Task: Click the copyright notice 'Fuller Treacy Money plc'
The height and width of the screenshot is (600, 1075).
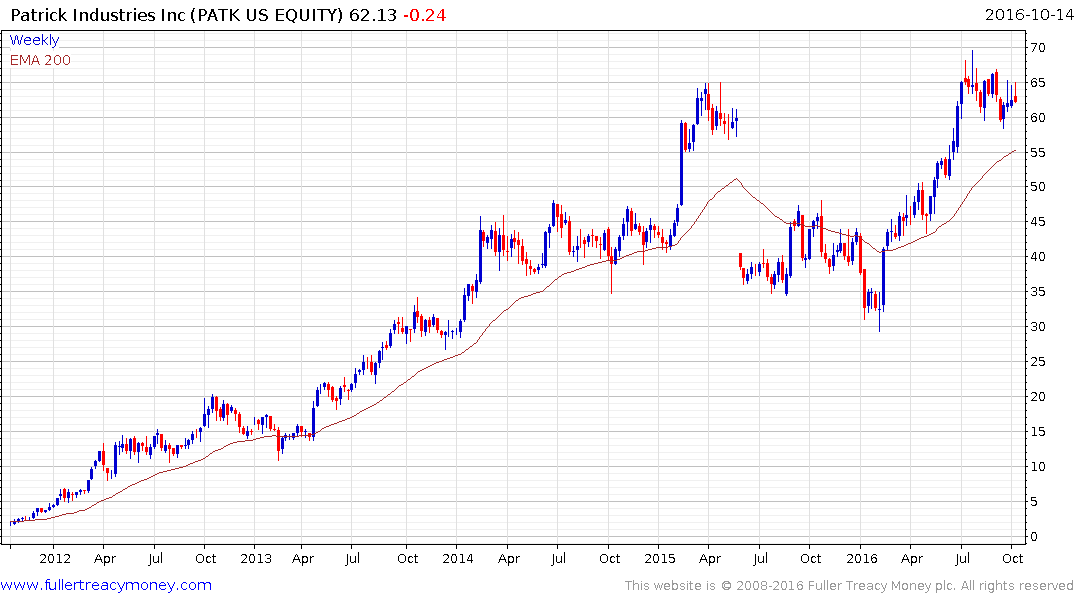Action: click(x=881, y=586)
